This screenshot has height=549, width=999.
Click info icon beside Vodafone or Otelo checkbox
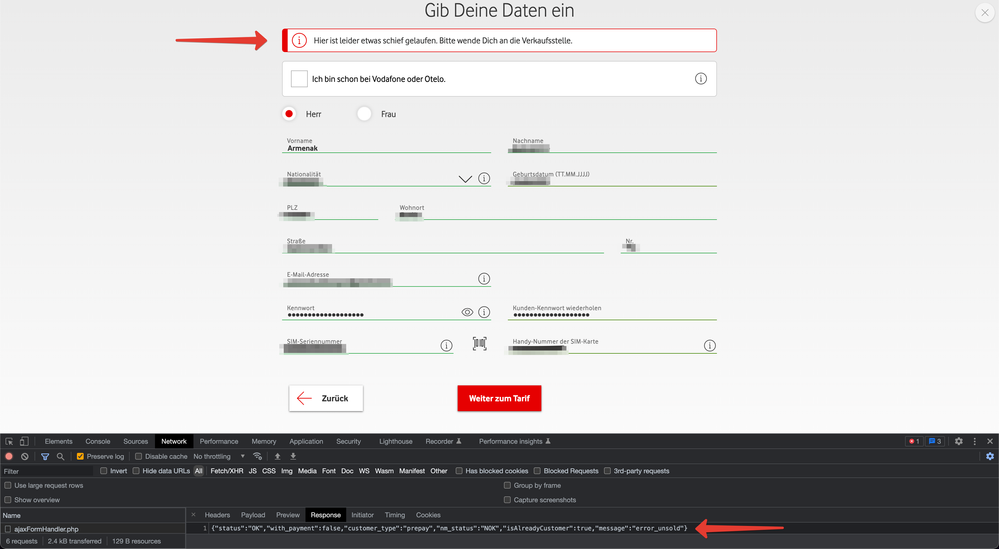pyautogui.click(x=700, y=78)
